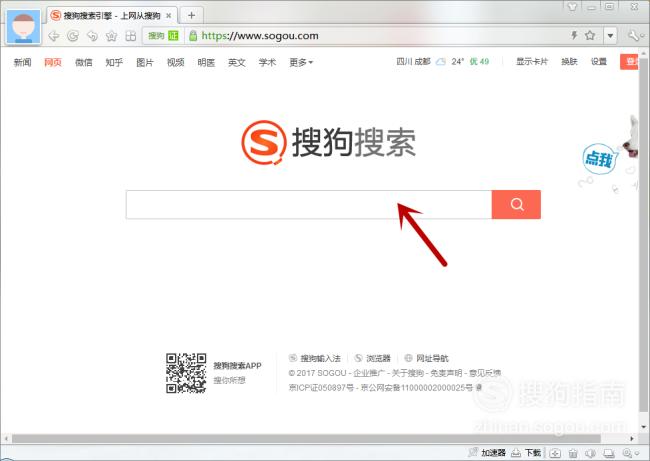Open the 学术 search category
The image size is (650, 461).
click(x=267, y=63)
